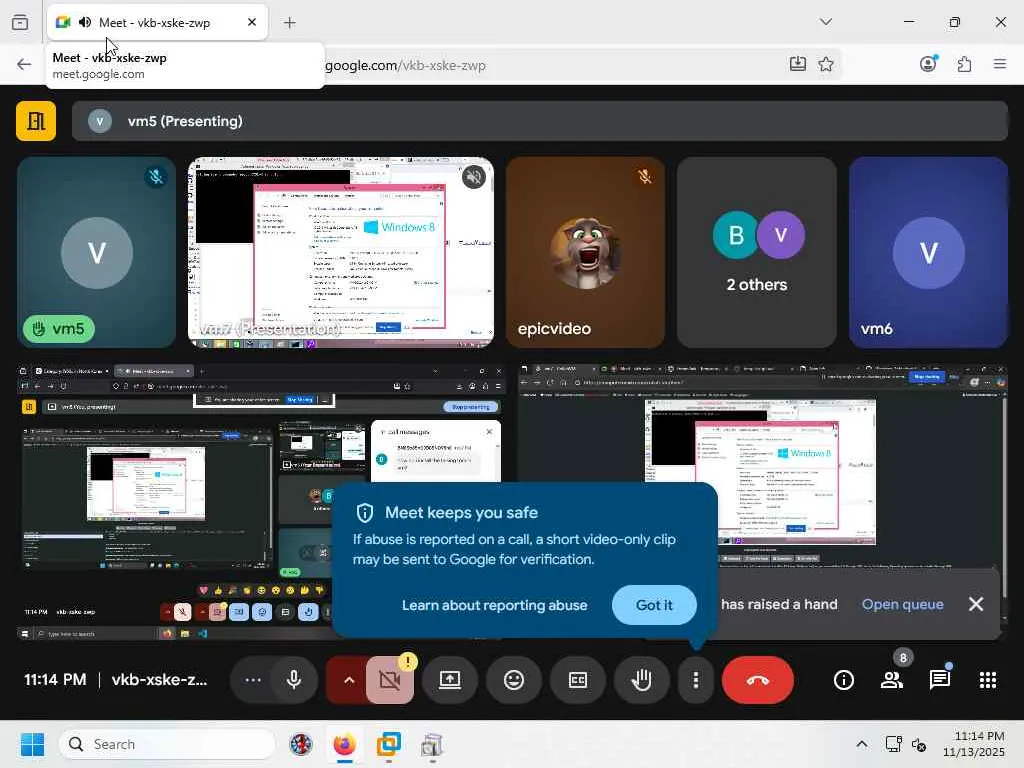Open Firefox View icon

pos(20,23)
